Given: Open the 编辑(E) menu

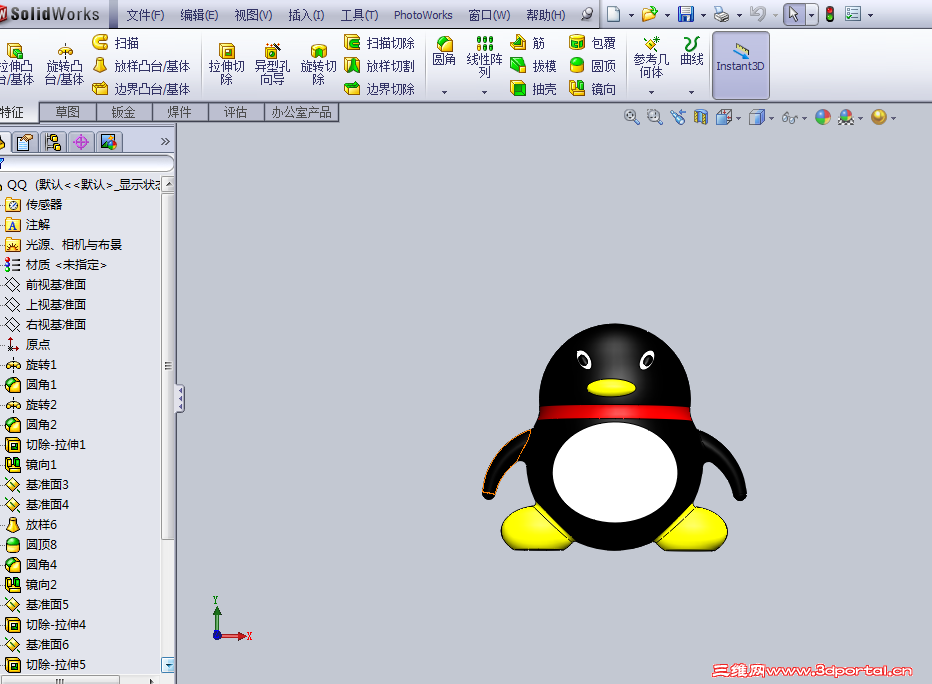Looking at the screenshot, I should pyautogui.click(x=199, y=15).
